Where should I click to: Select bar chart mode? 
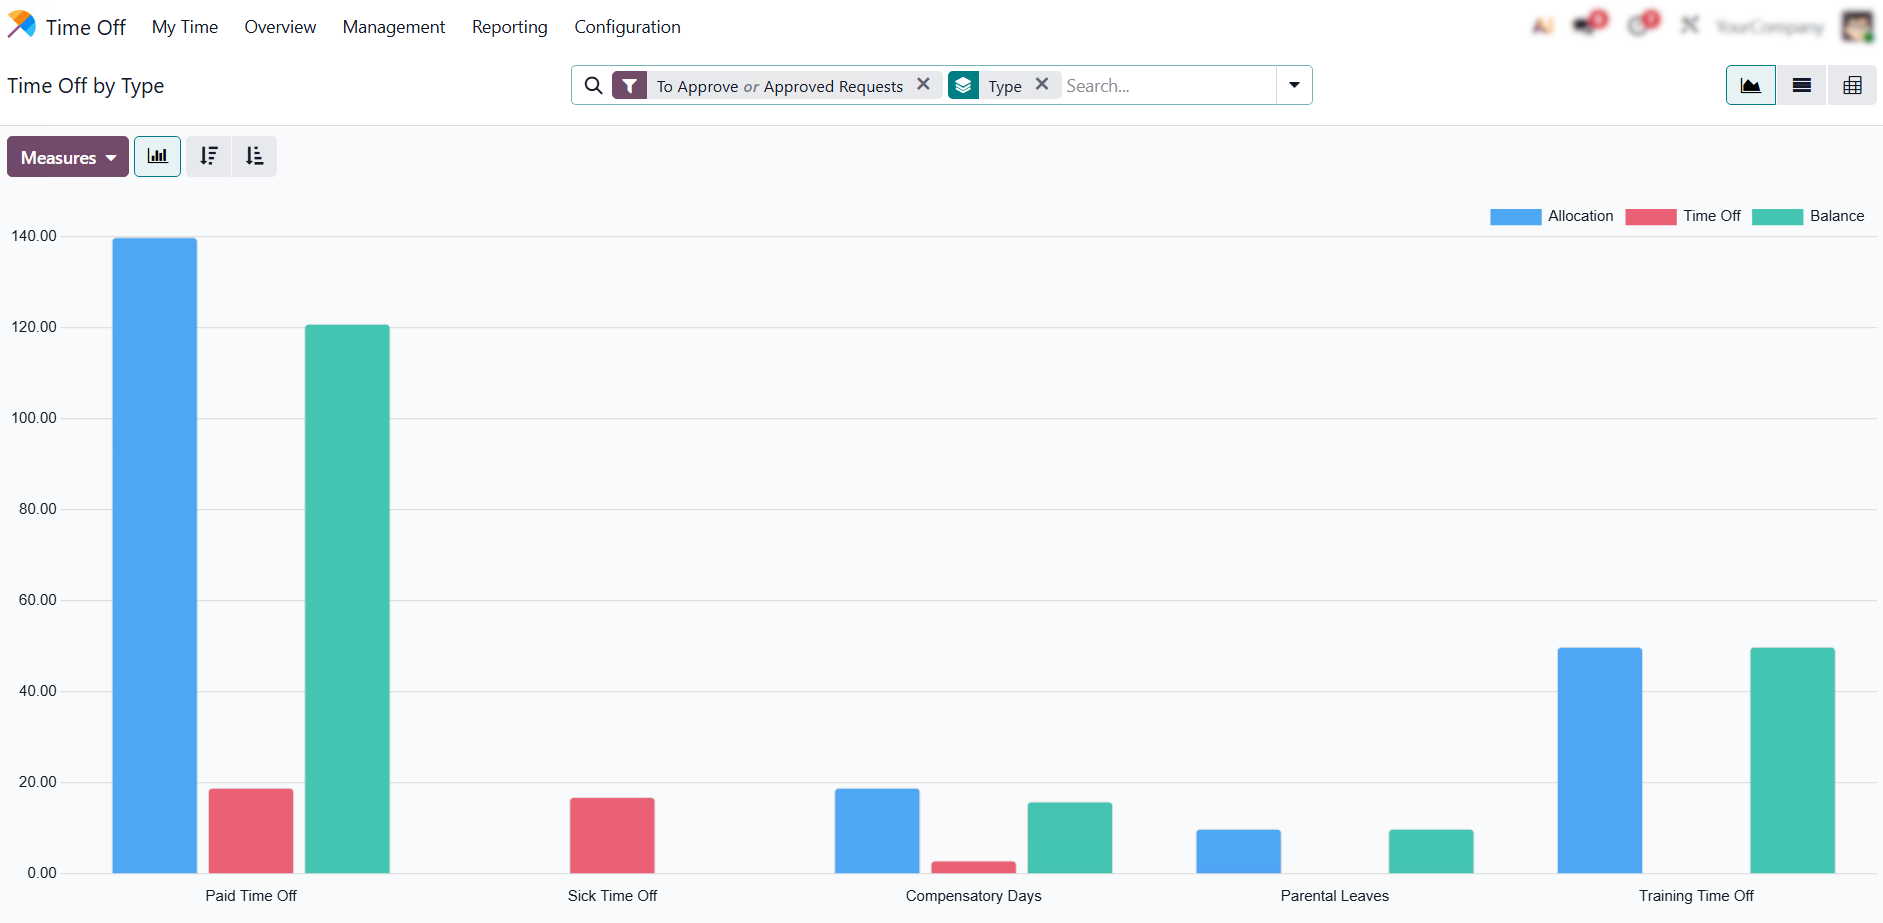[157, 157]
